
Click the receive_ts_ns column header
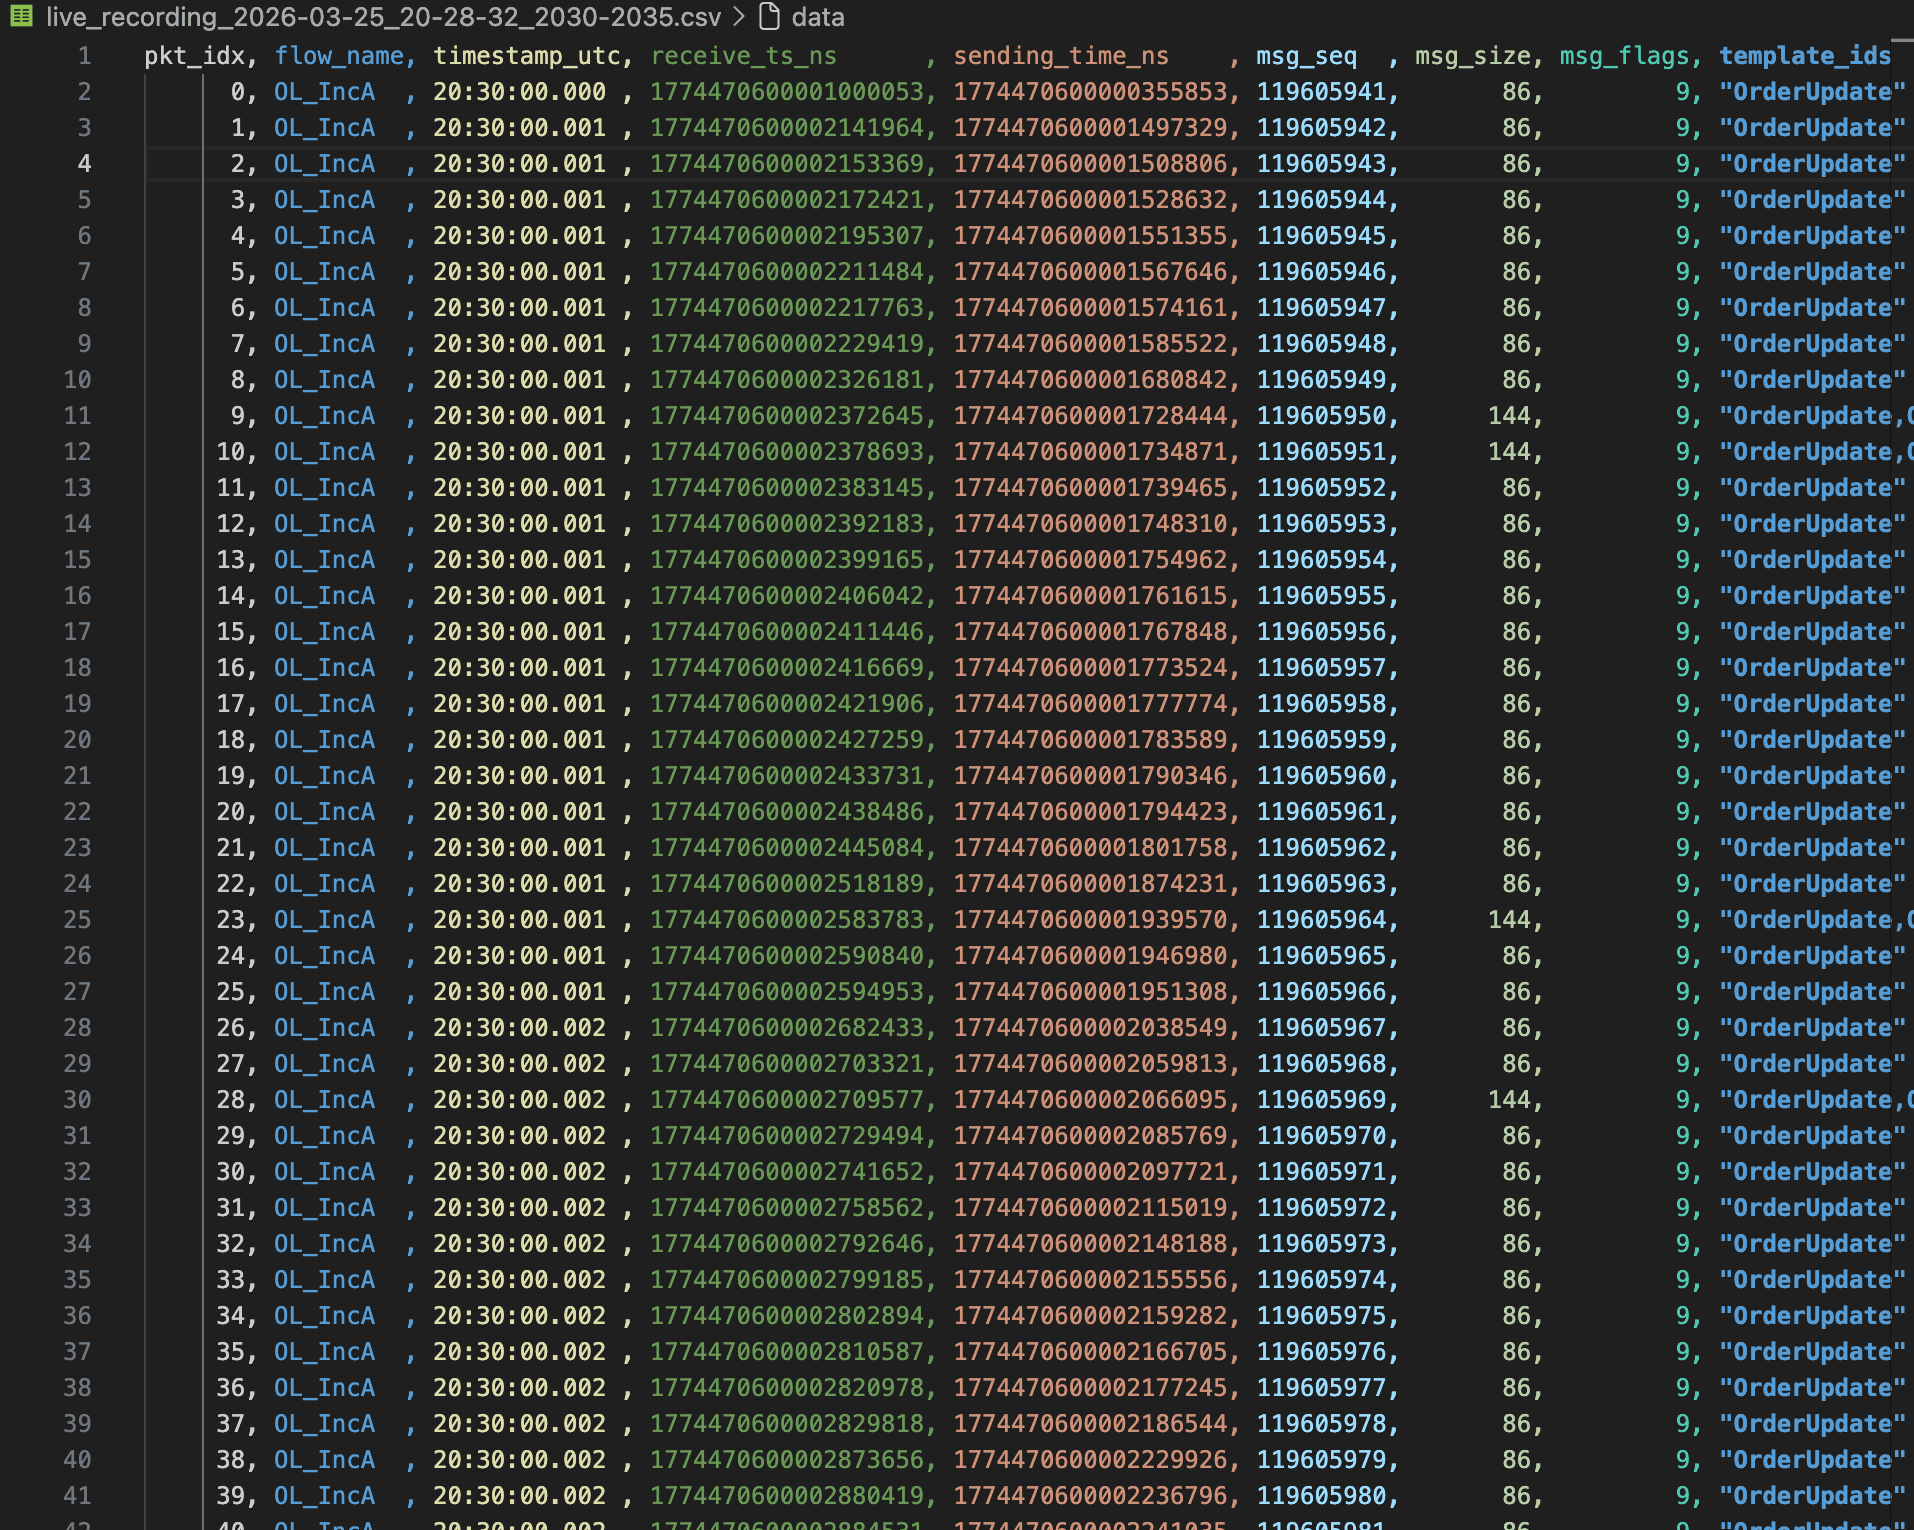743,56
